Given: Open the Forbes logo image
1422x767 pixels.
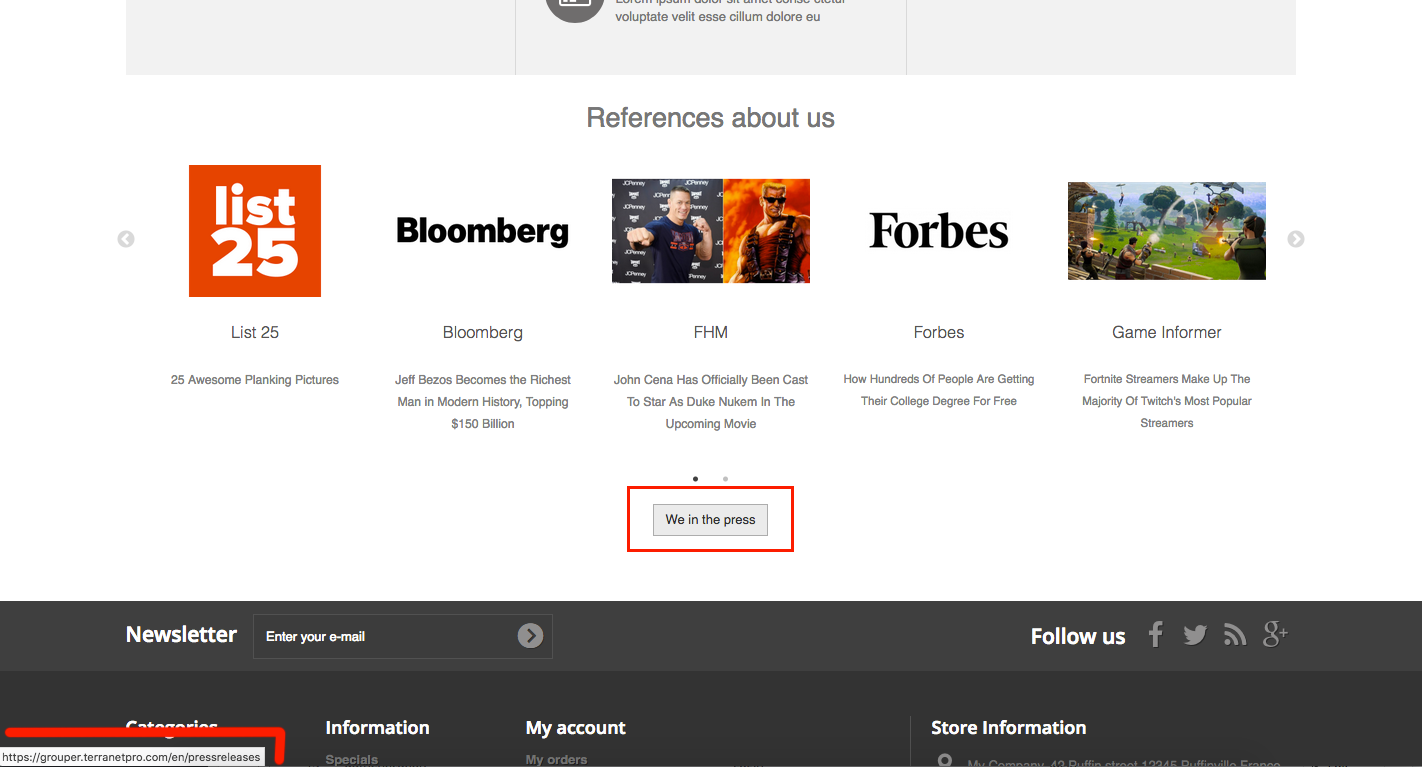Looking at the screenshot, I should pyautogui.click(x=939, y=231).
